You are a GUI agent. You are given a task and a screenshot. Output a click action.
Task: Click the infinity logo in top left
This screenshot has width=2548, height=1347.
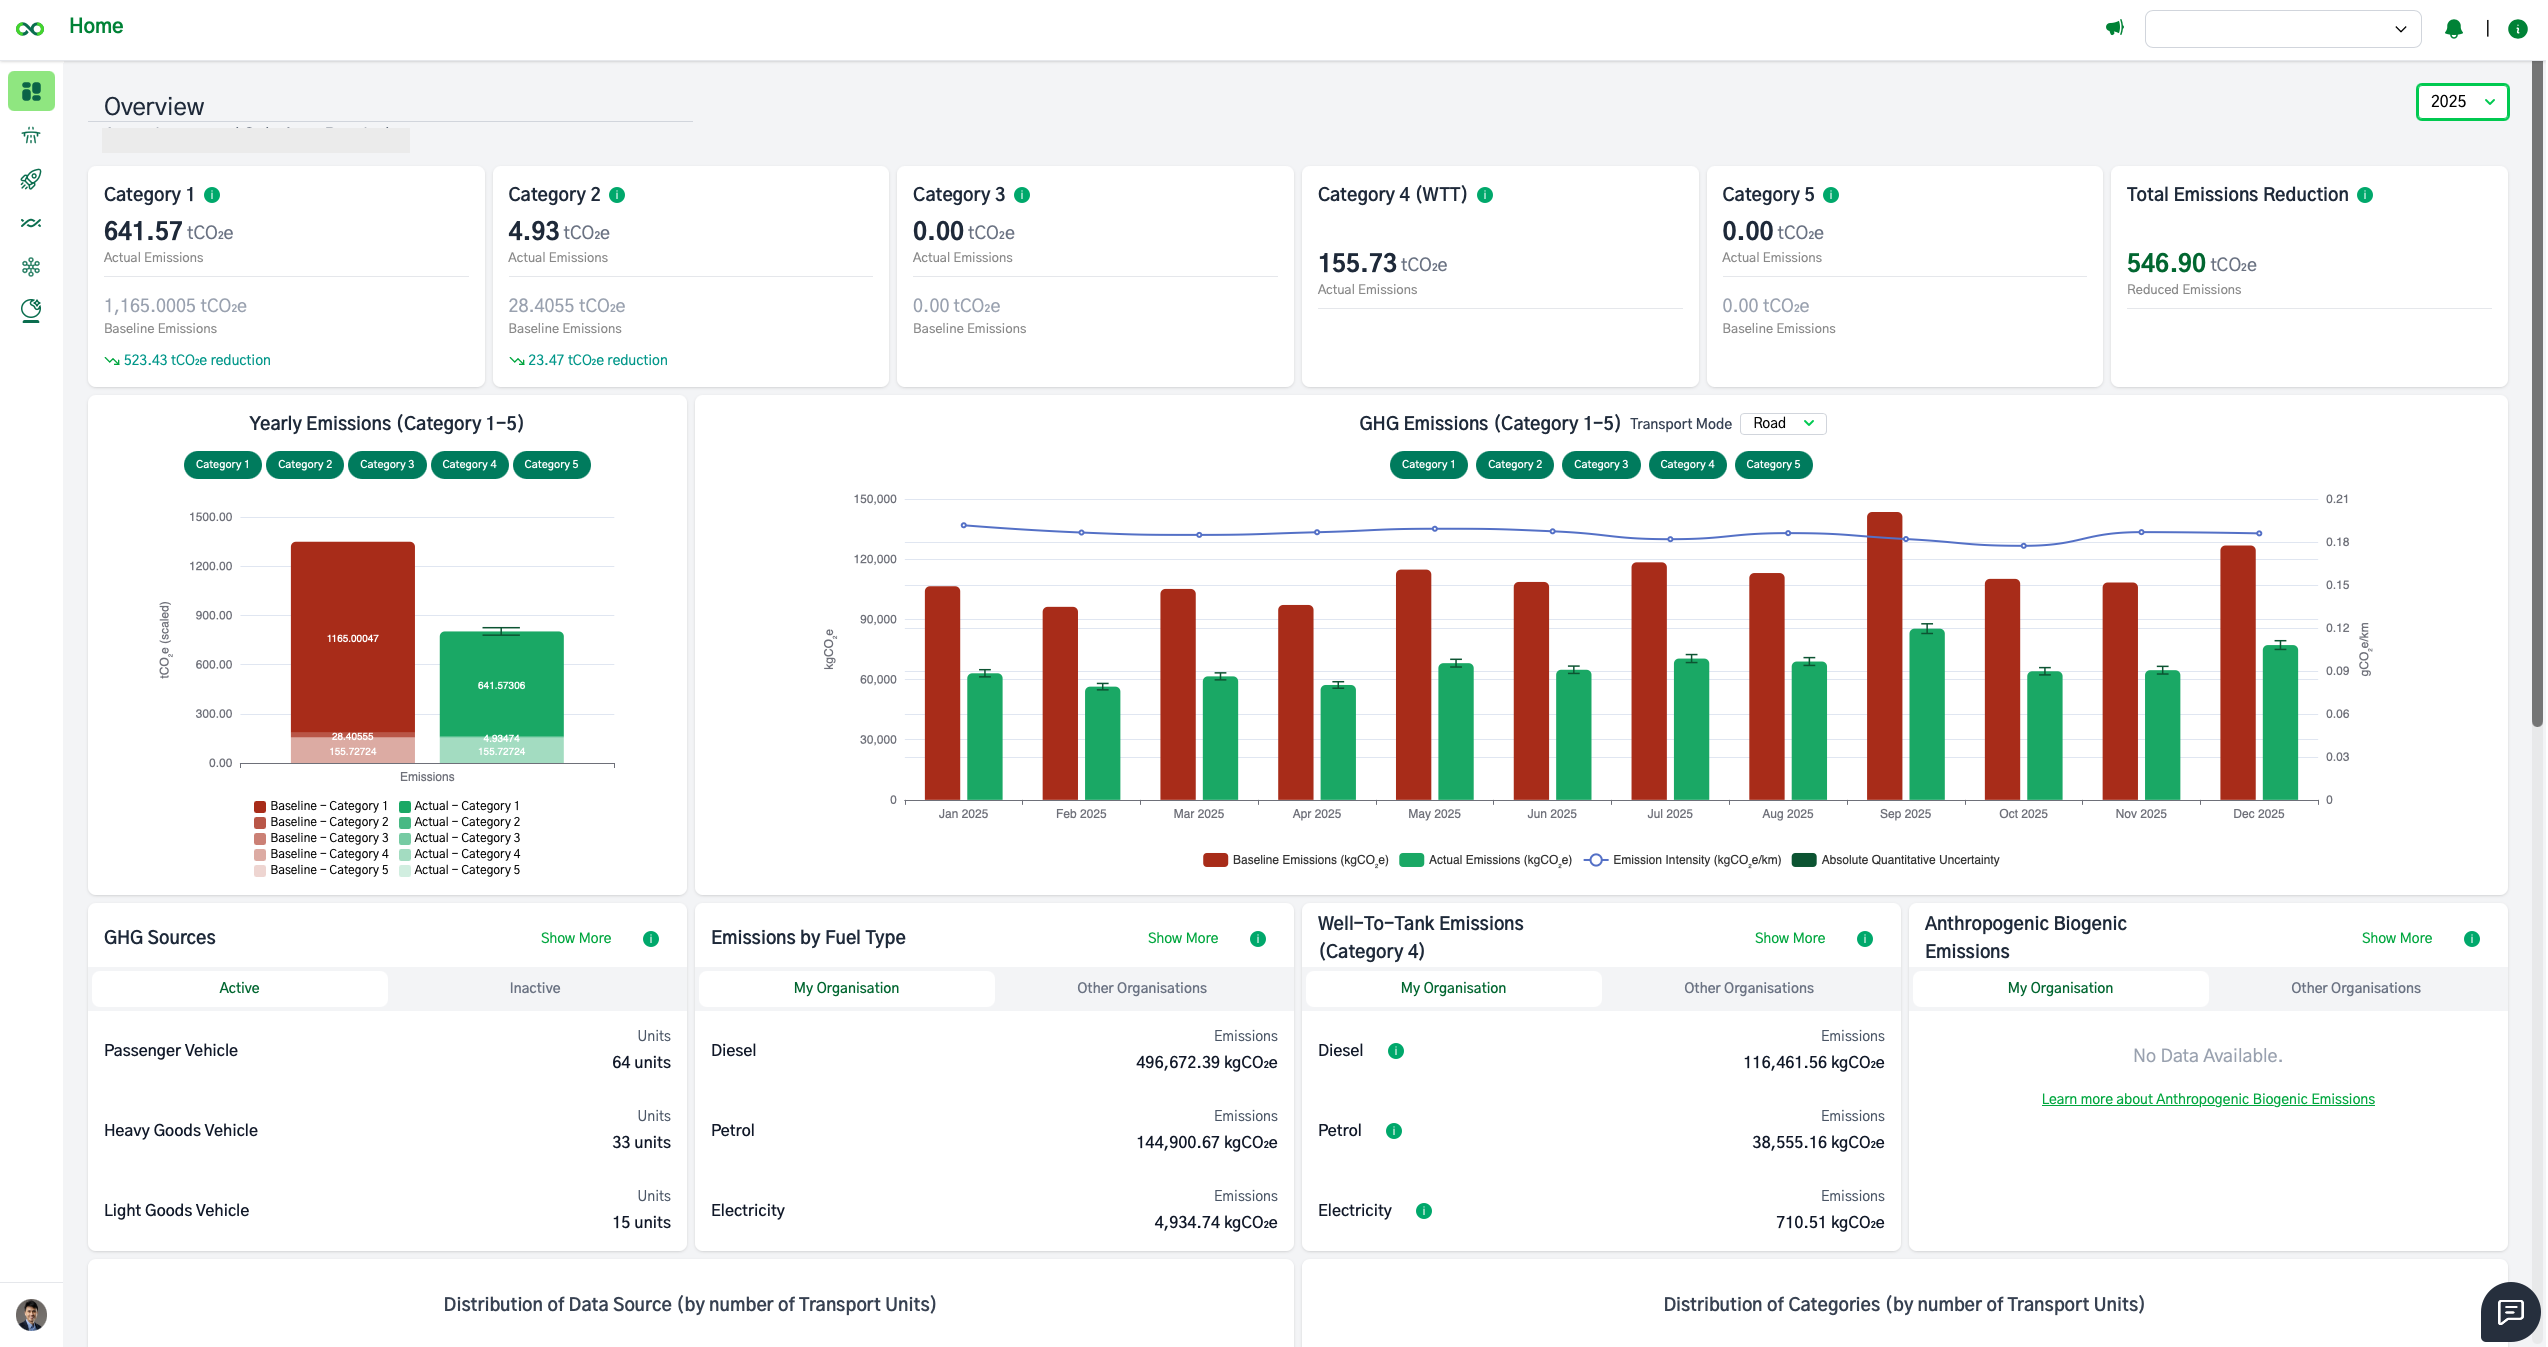point(30,28)
